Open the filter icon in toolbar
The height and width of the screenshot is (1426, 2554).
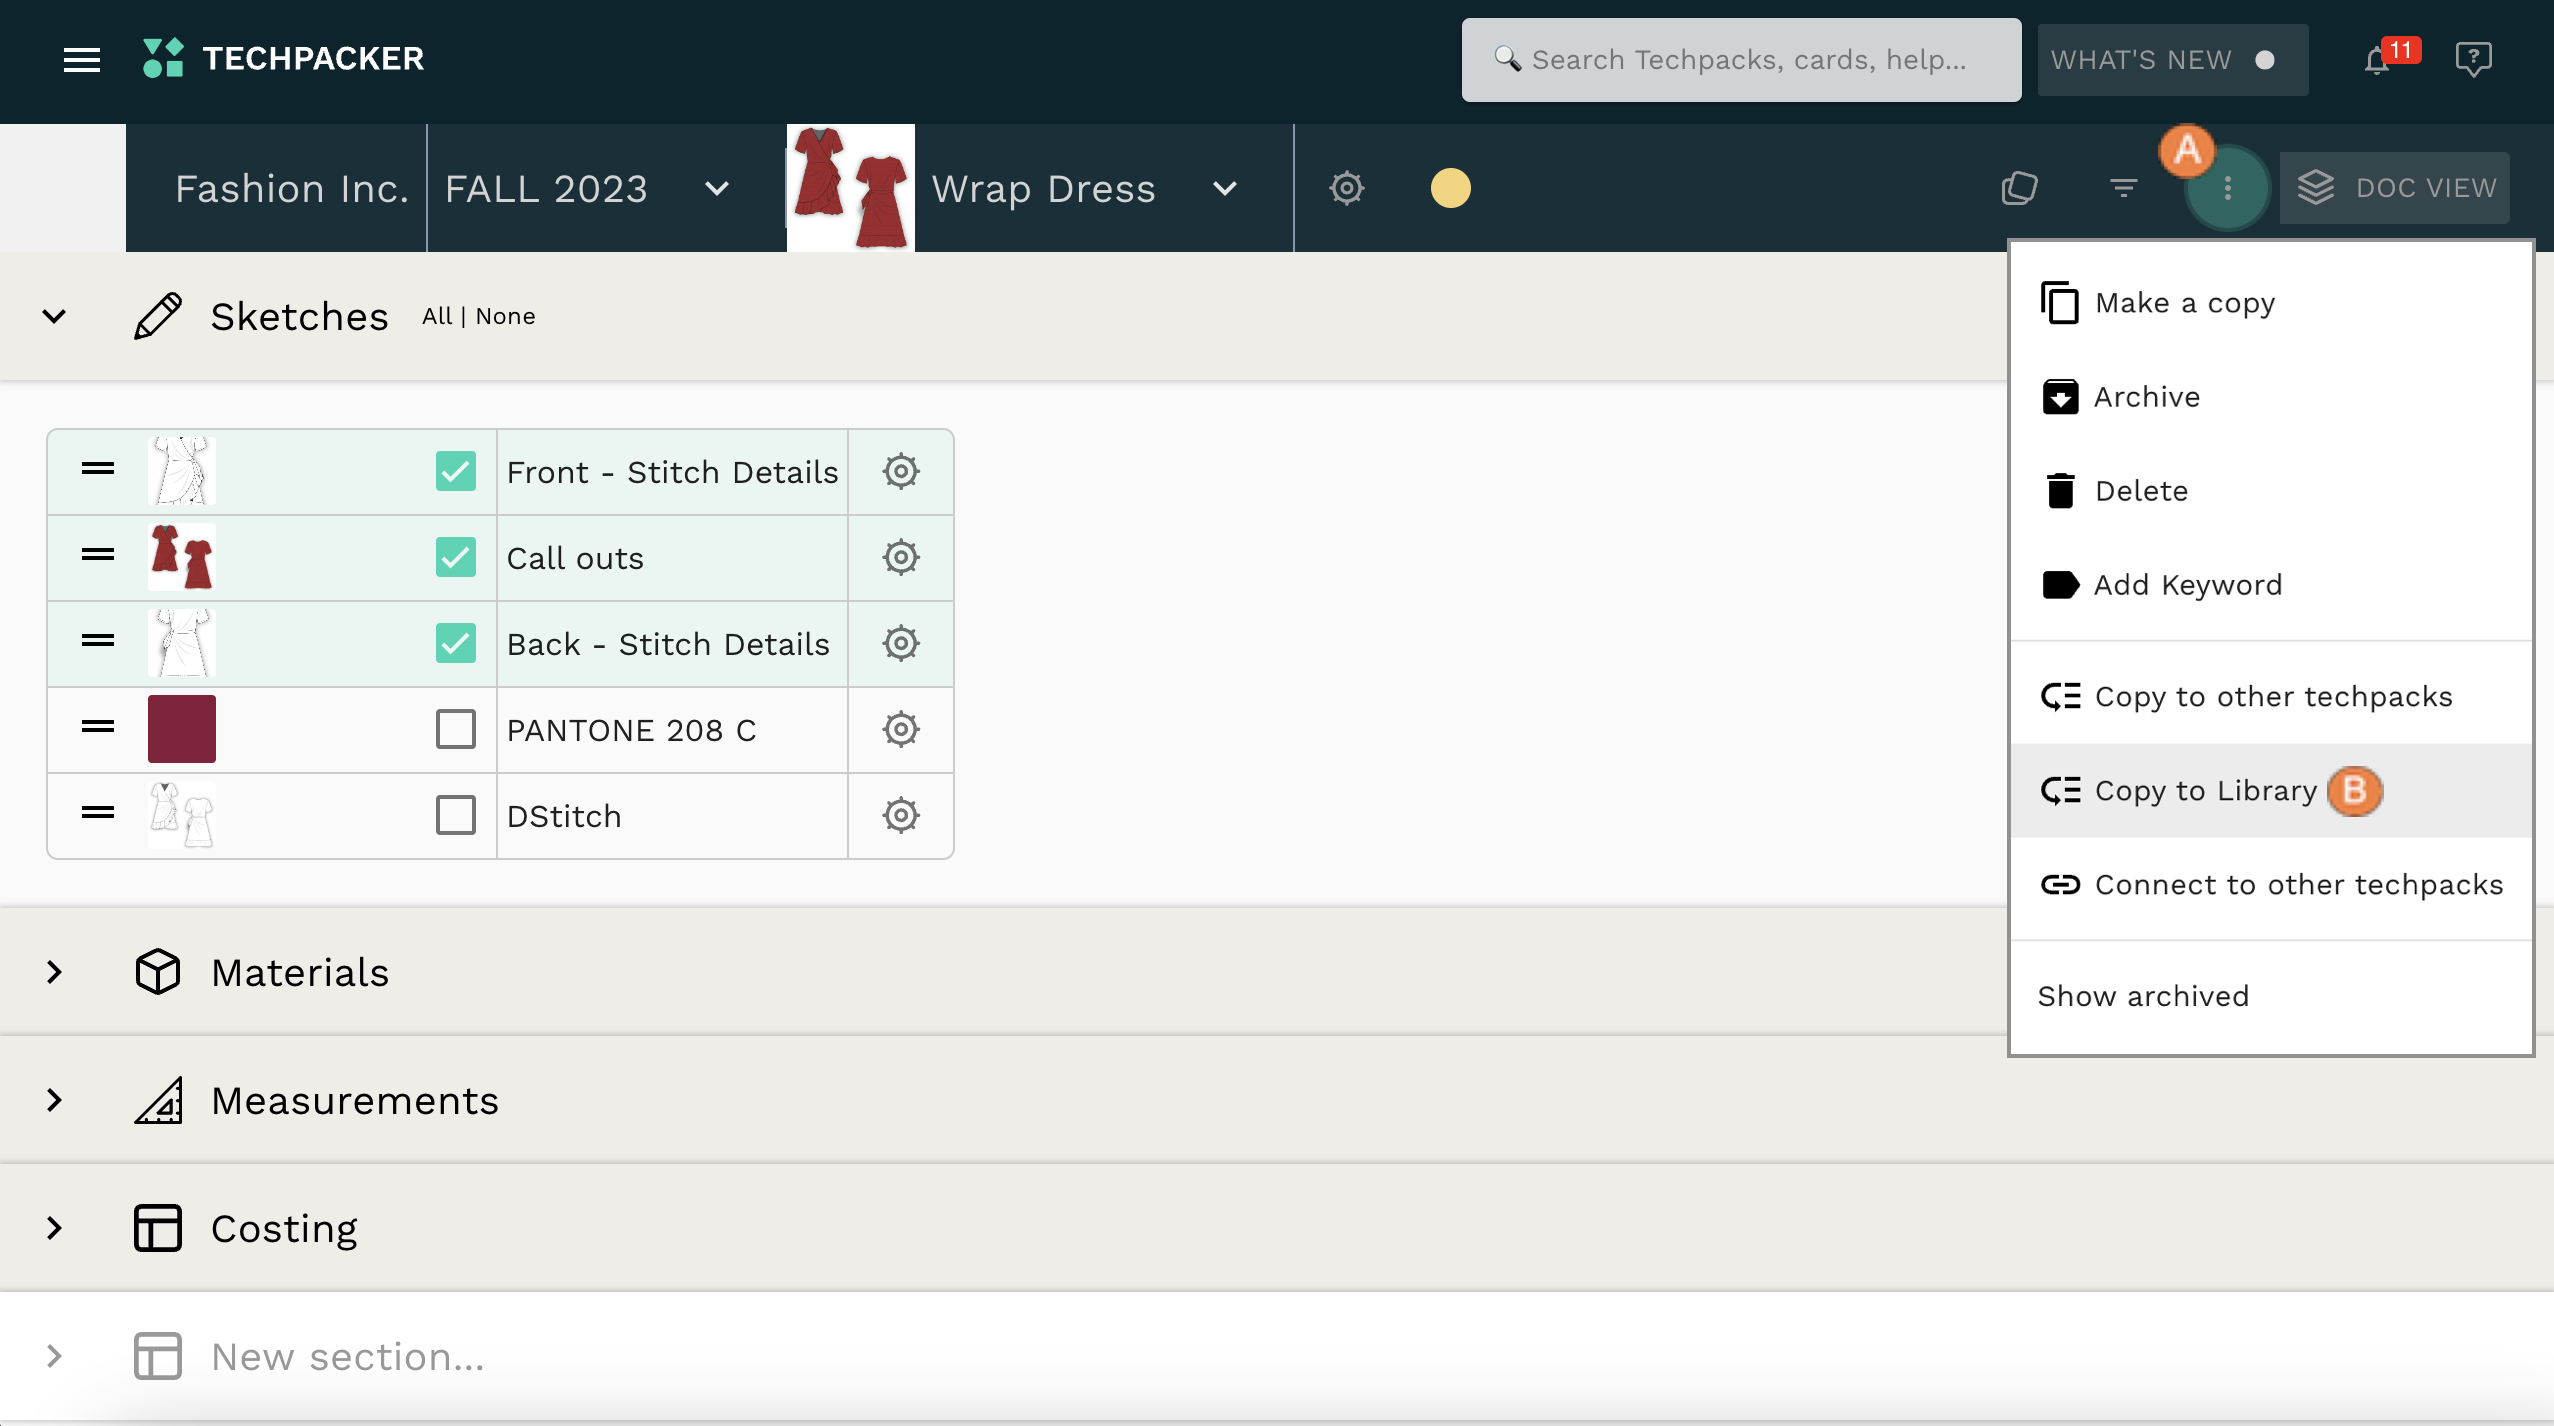click(2123, 188)
